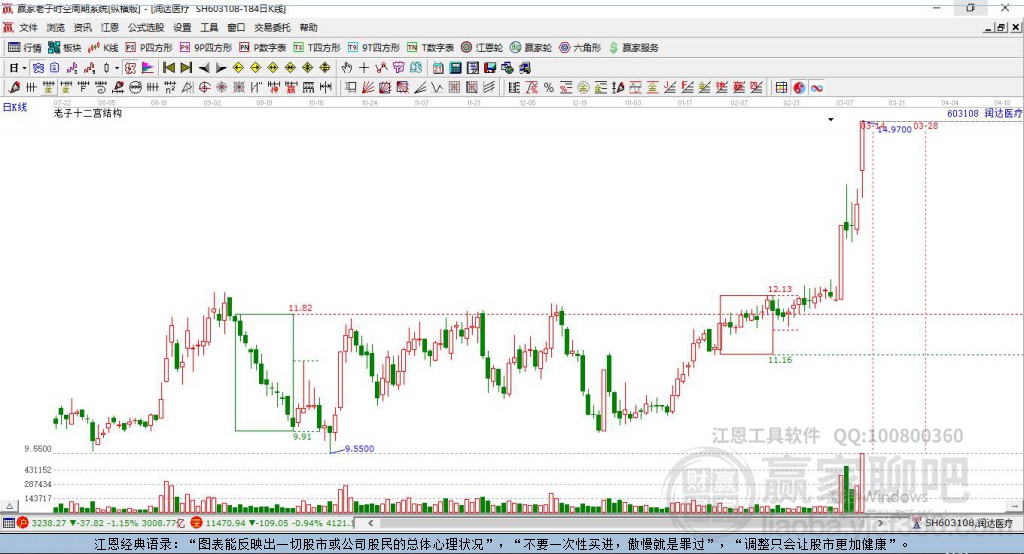The width and height of the screenshot is (1024, 554).
Task: Click the 日K线 label above the chart
Action: [14, 107]
